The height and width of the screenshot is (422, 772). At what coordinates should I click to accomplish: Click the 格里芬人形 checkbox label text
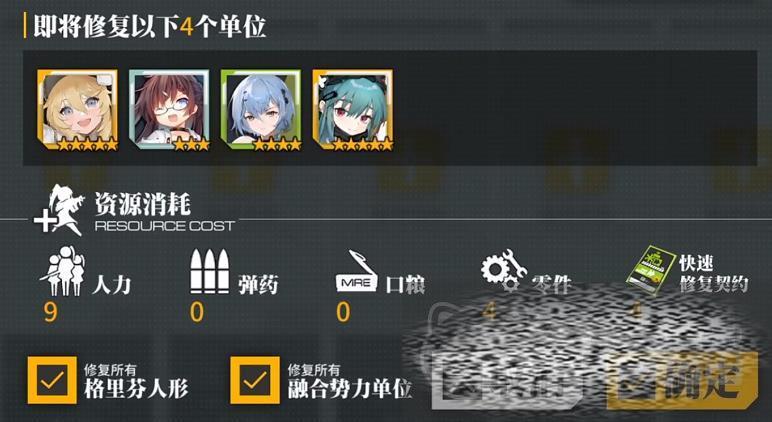pos(136,389)
